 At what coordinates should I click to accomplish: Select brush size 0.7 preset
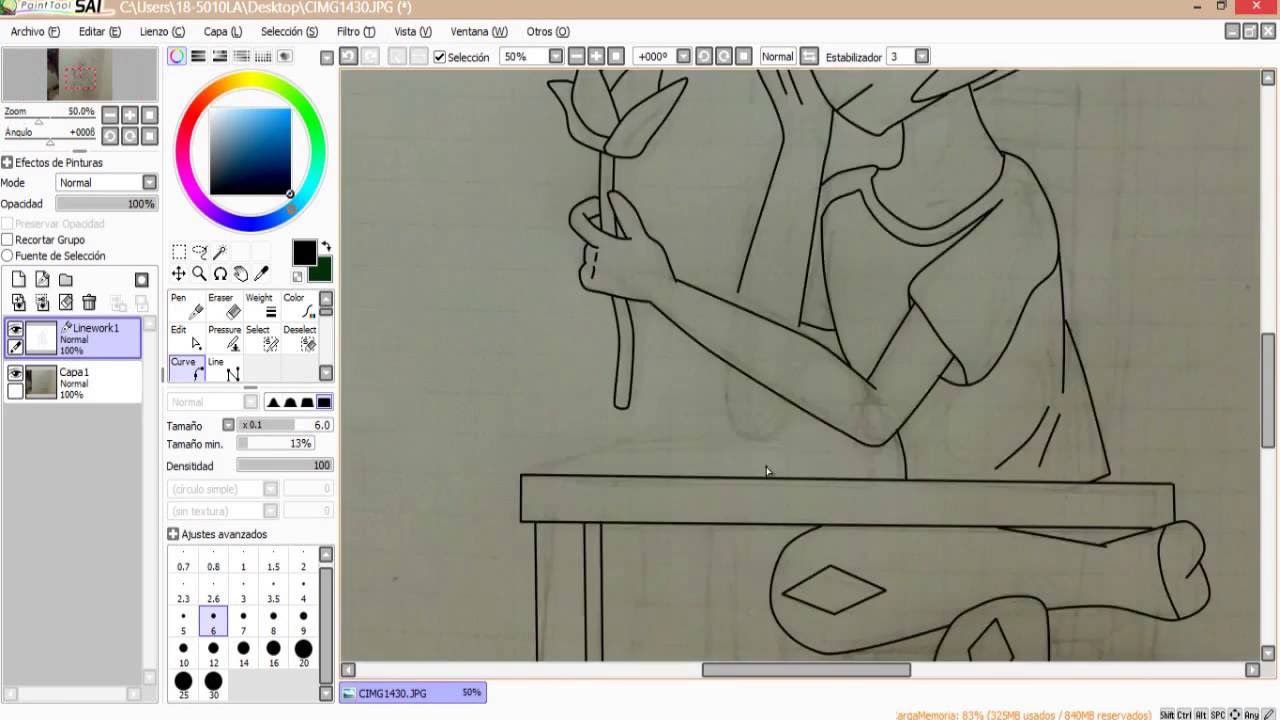point(183,559)
